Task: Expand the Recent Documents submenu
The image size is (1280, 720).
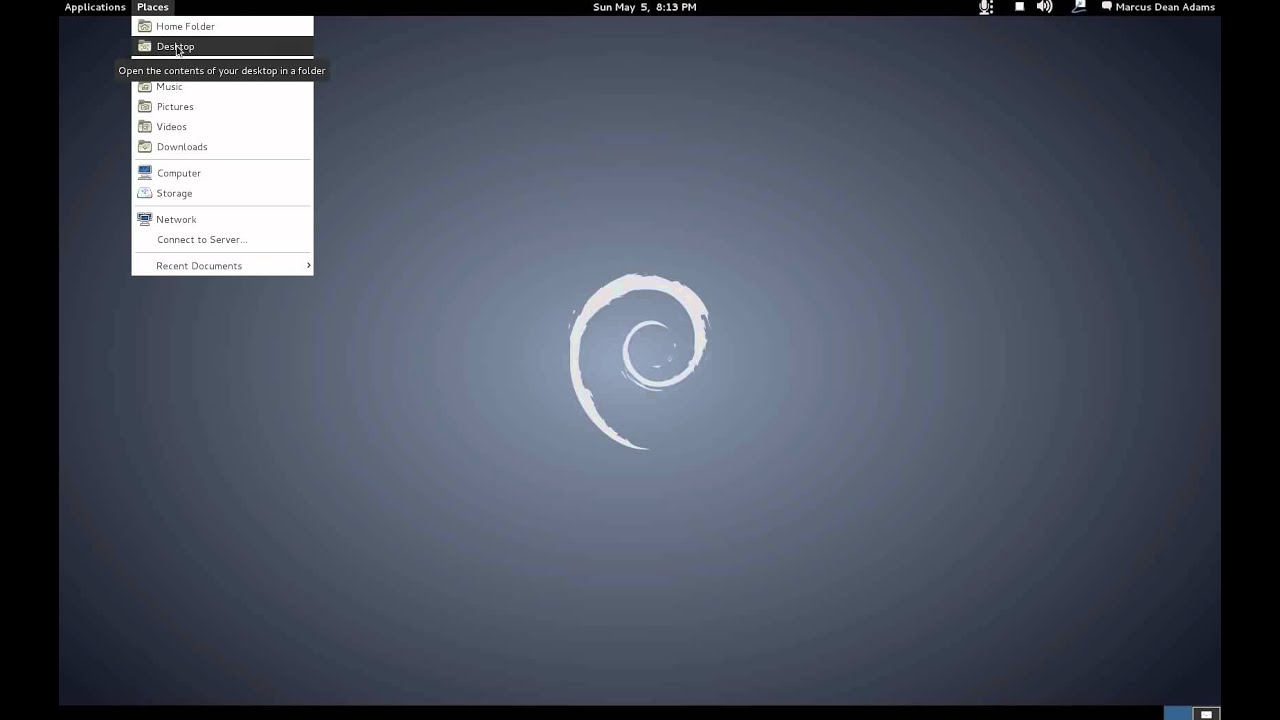Action: pos(222,265)
